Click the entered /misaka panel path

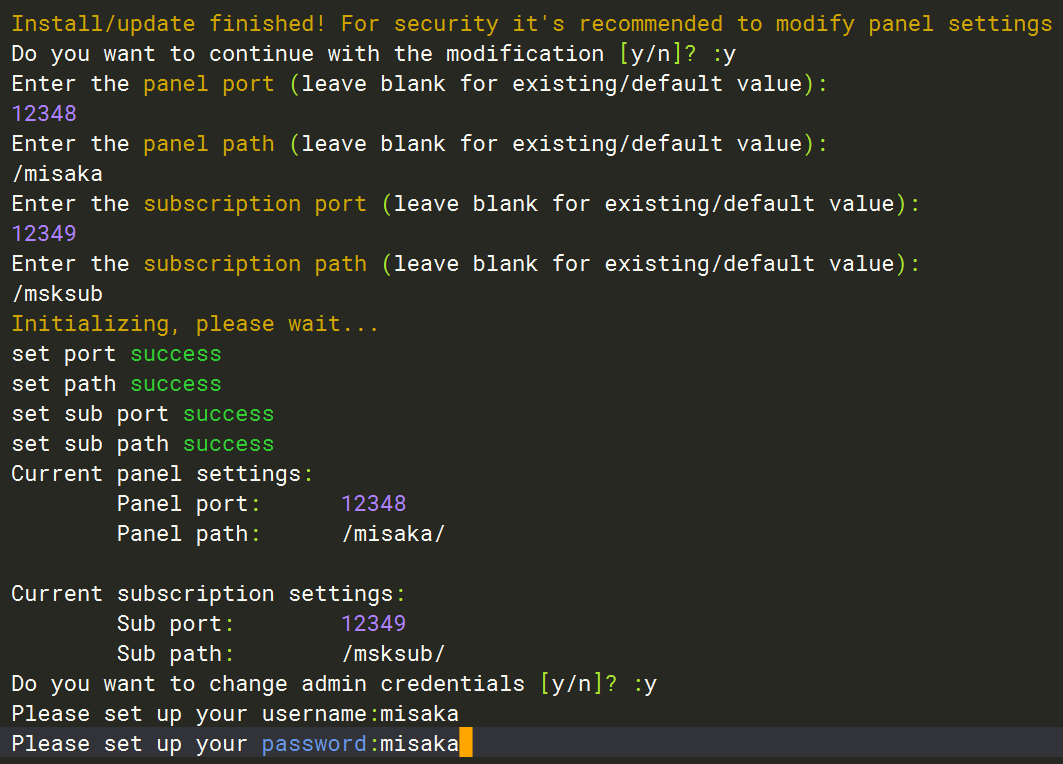click(x=57, y=174)
